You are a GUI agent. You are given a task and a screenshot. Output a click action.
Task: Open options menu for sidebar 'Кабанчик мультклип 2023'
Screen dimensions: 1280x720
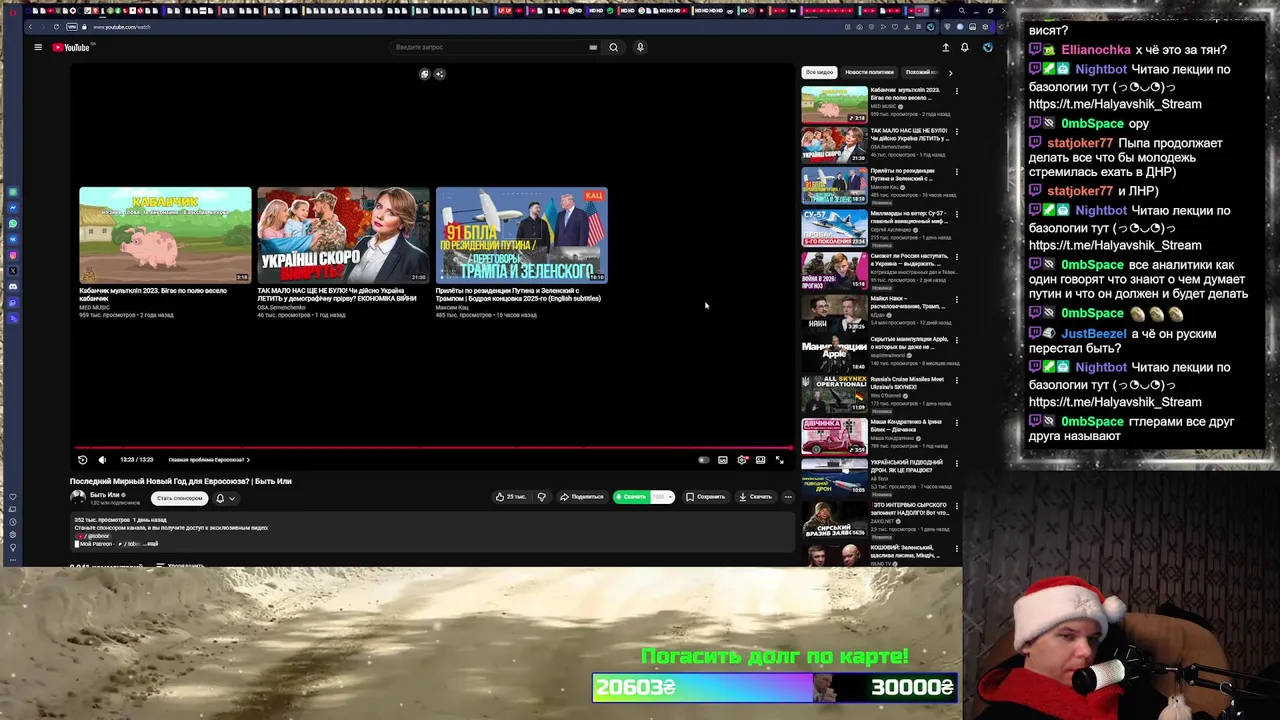pos(956,91)
